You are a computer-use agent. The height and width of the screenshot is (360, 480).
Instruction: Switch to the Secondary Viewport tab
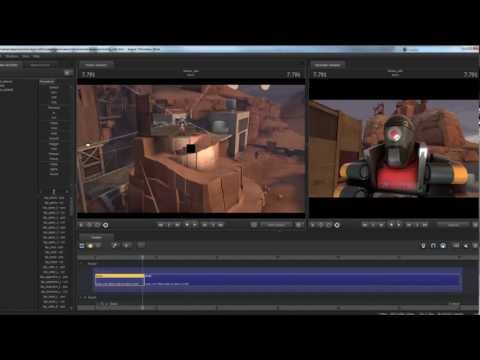(328, 65)
